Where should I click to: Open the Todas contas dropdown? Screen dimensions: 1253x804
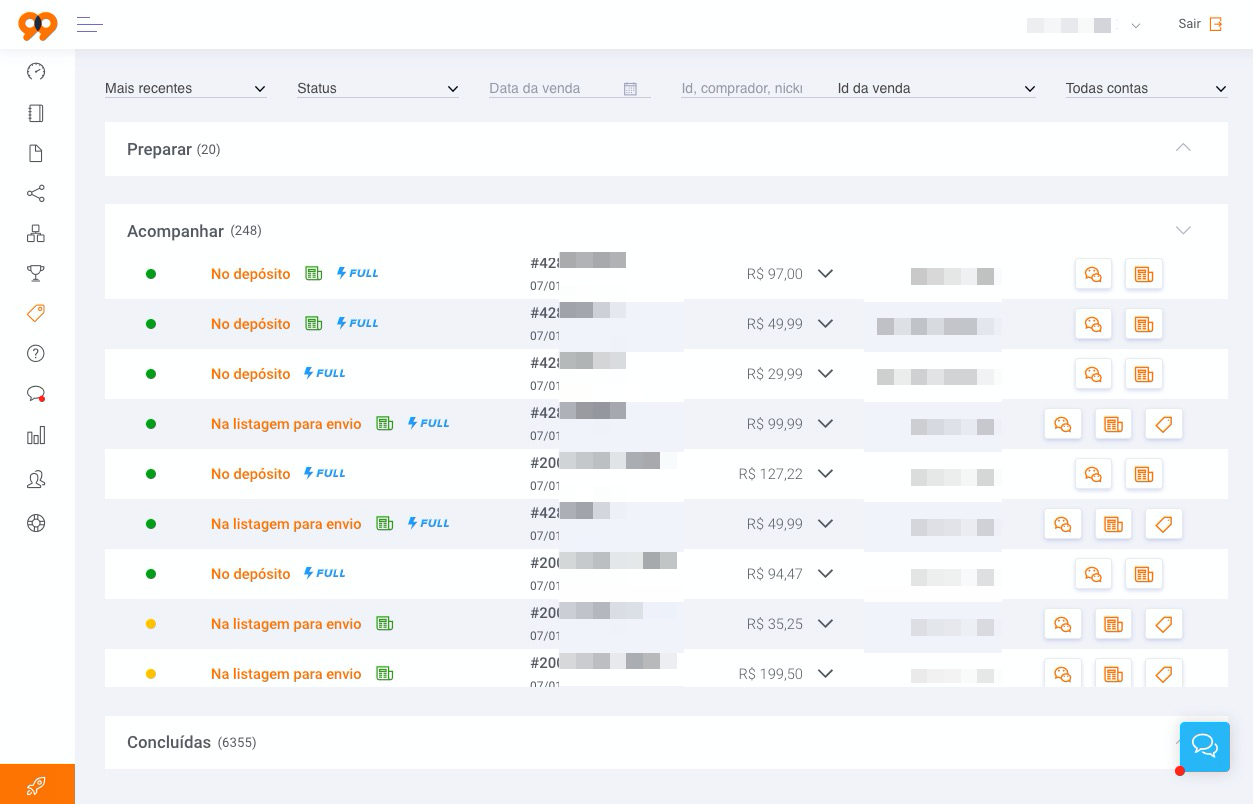tap(1146, 88)
